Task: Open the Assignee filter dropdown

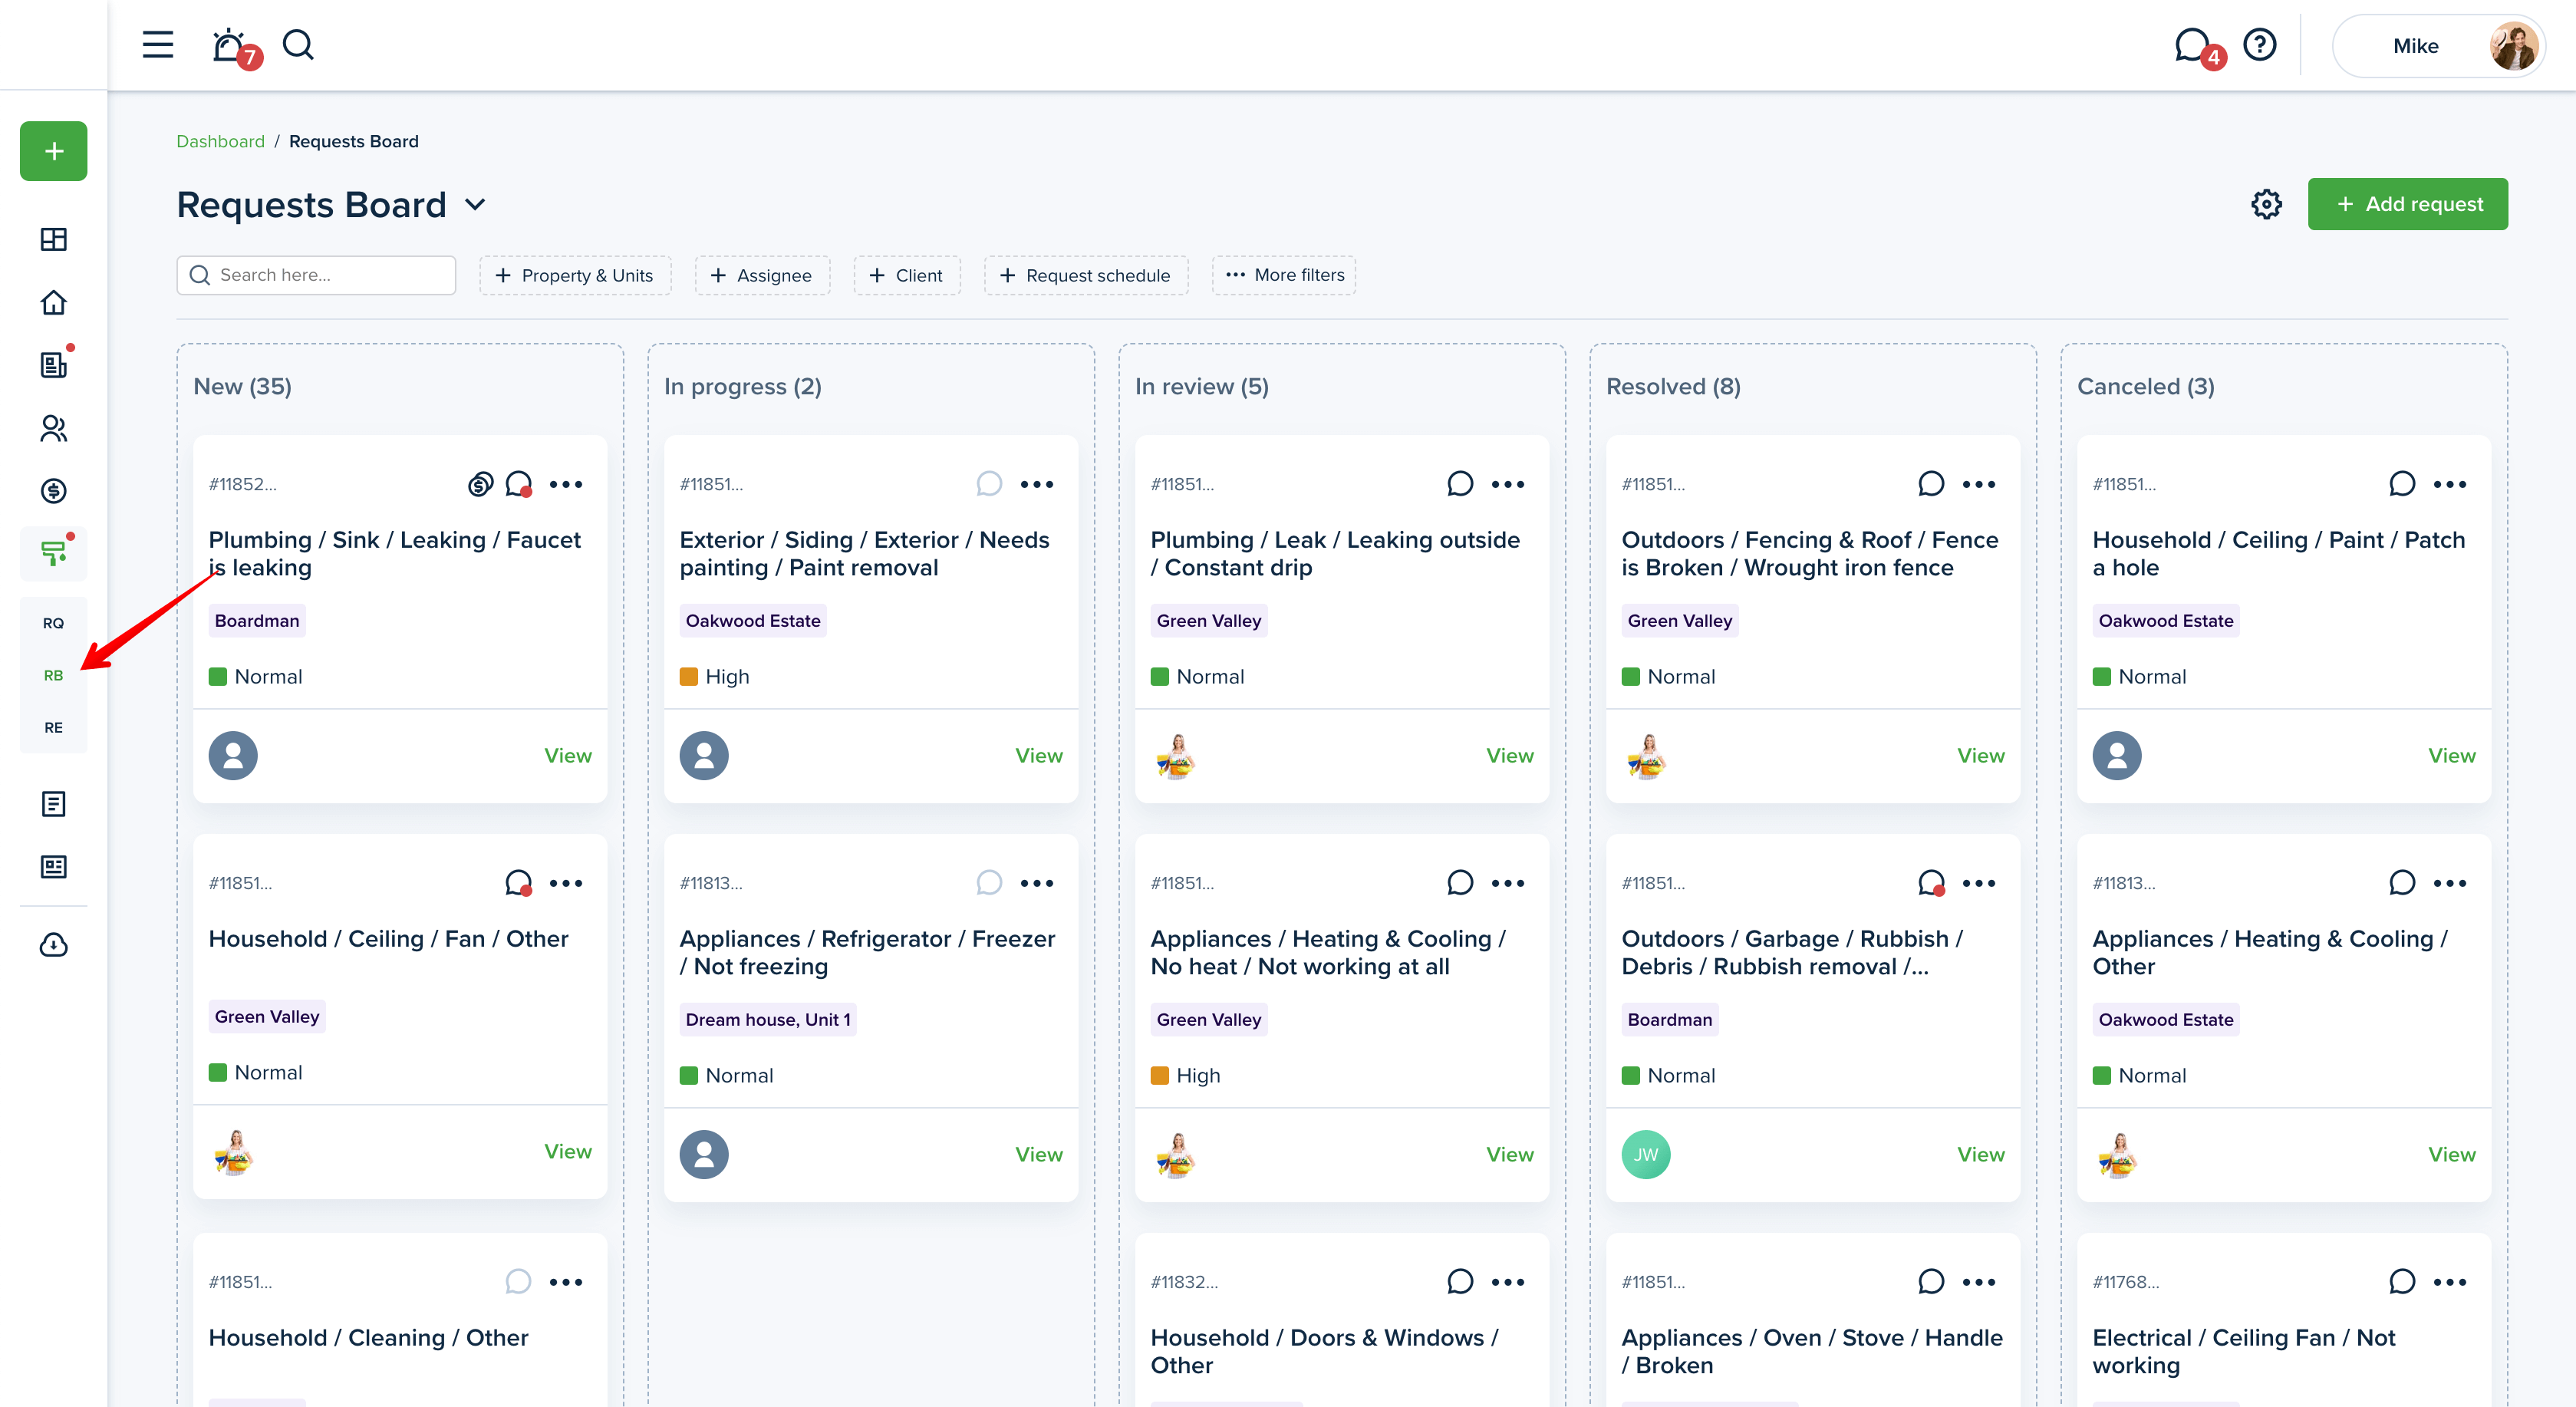Action: coord(762,275)
